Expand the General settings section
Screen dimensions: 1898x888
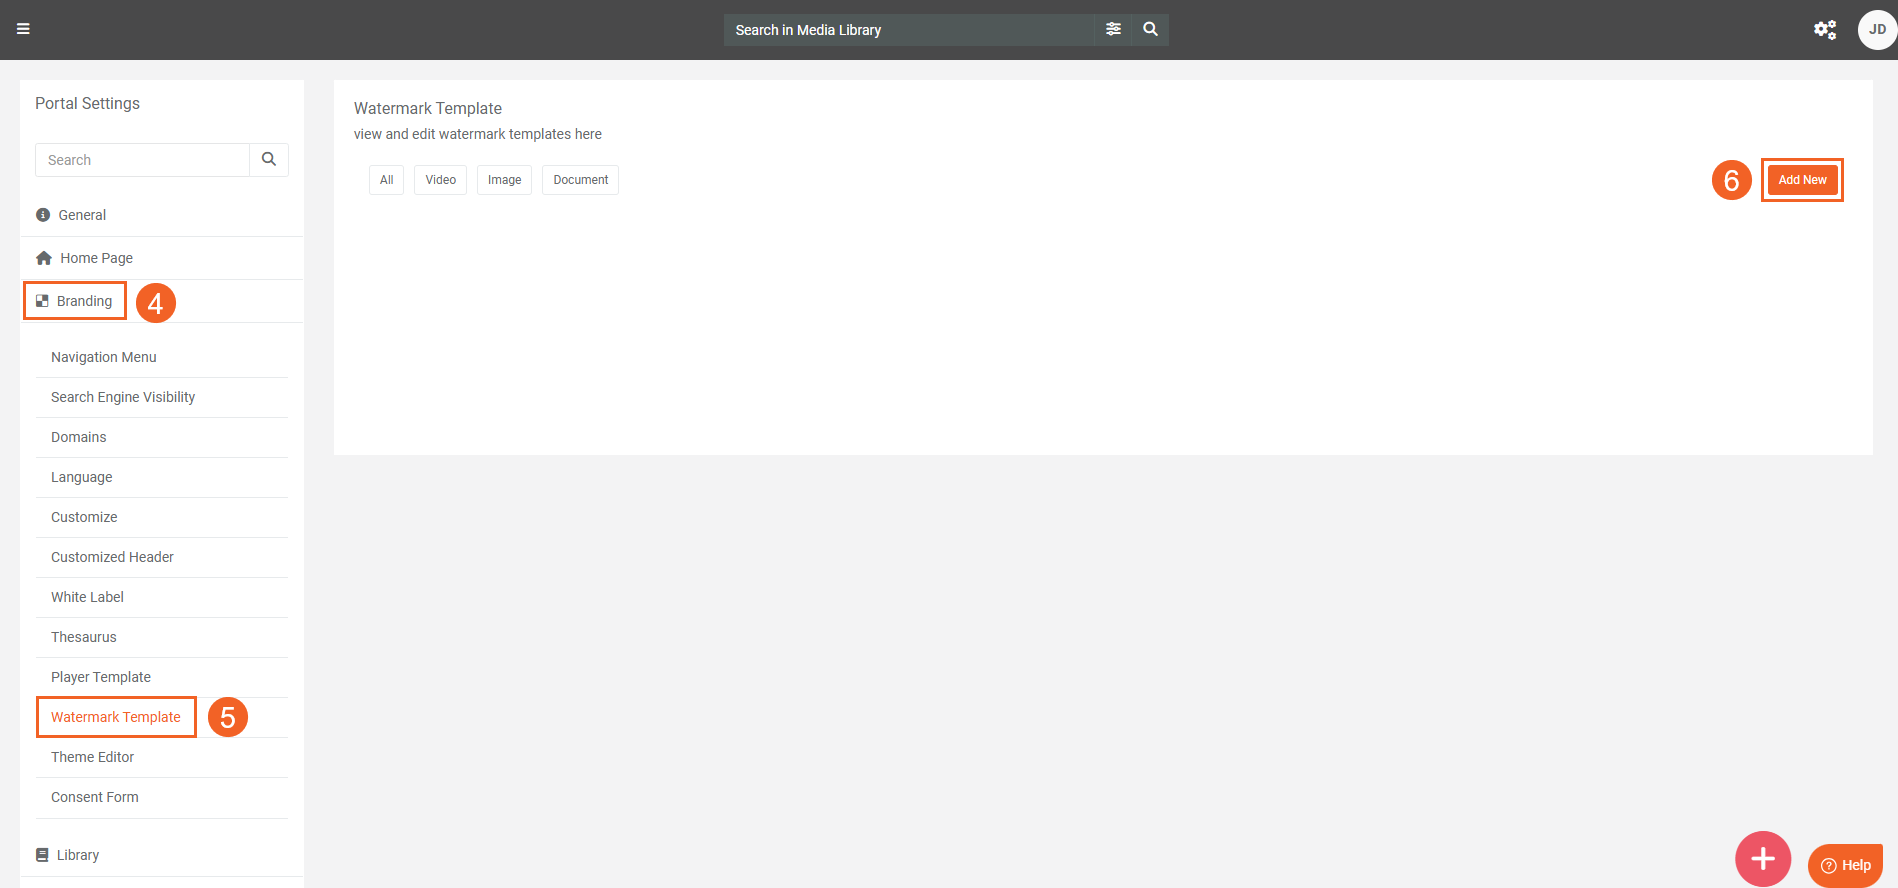tap(82, 215)
